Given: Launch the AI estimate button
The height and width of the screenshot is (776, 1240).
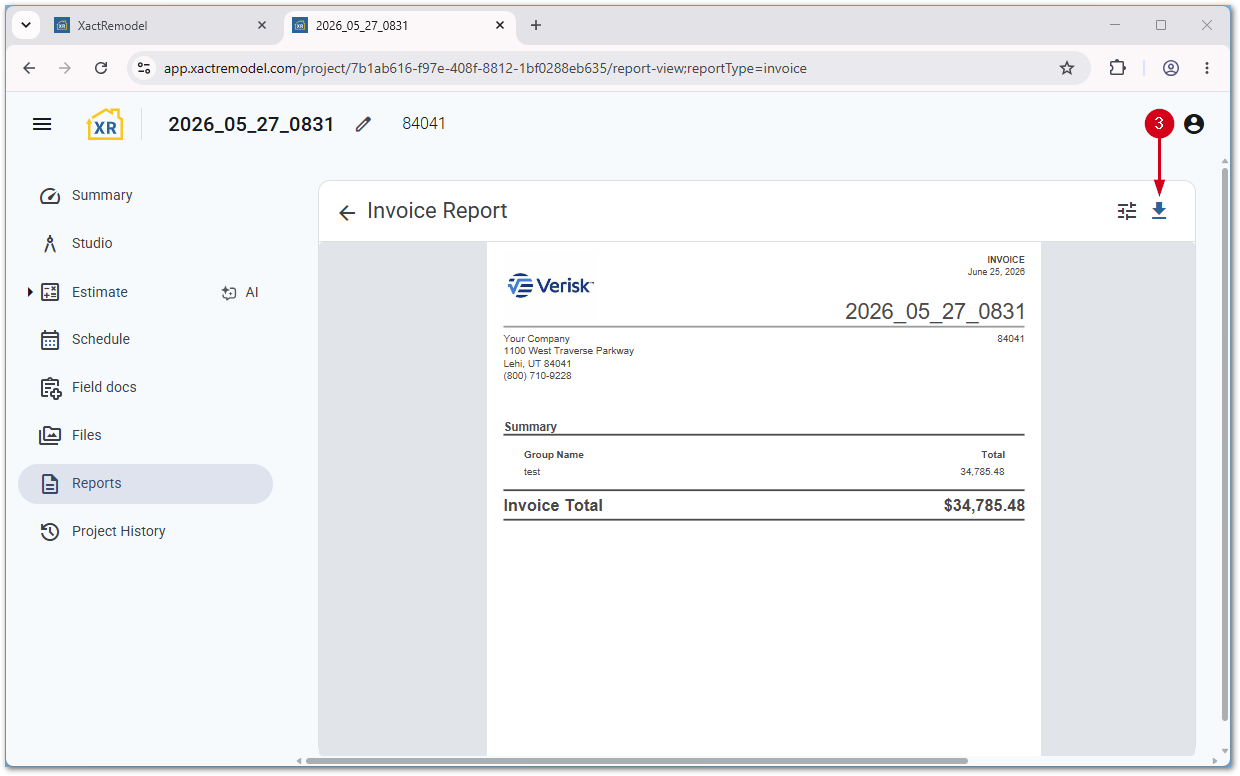Looking at the screenshot, I should pos(240,293).
